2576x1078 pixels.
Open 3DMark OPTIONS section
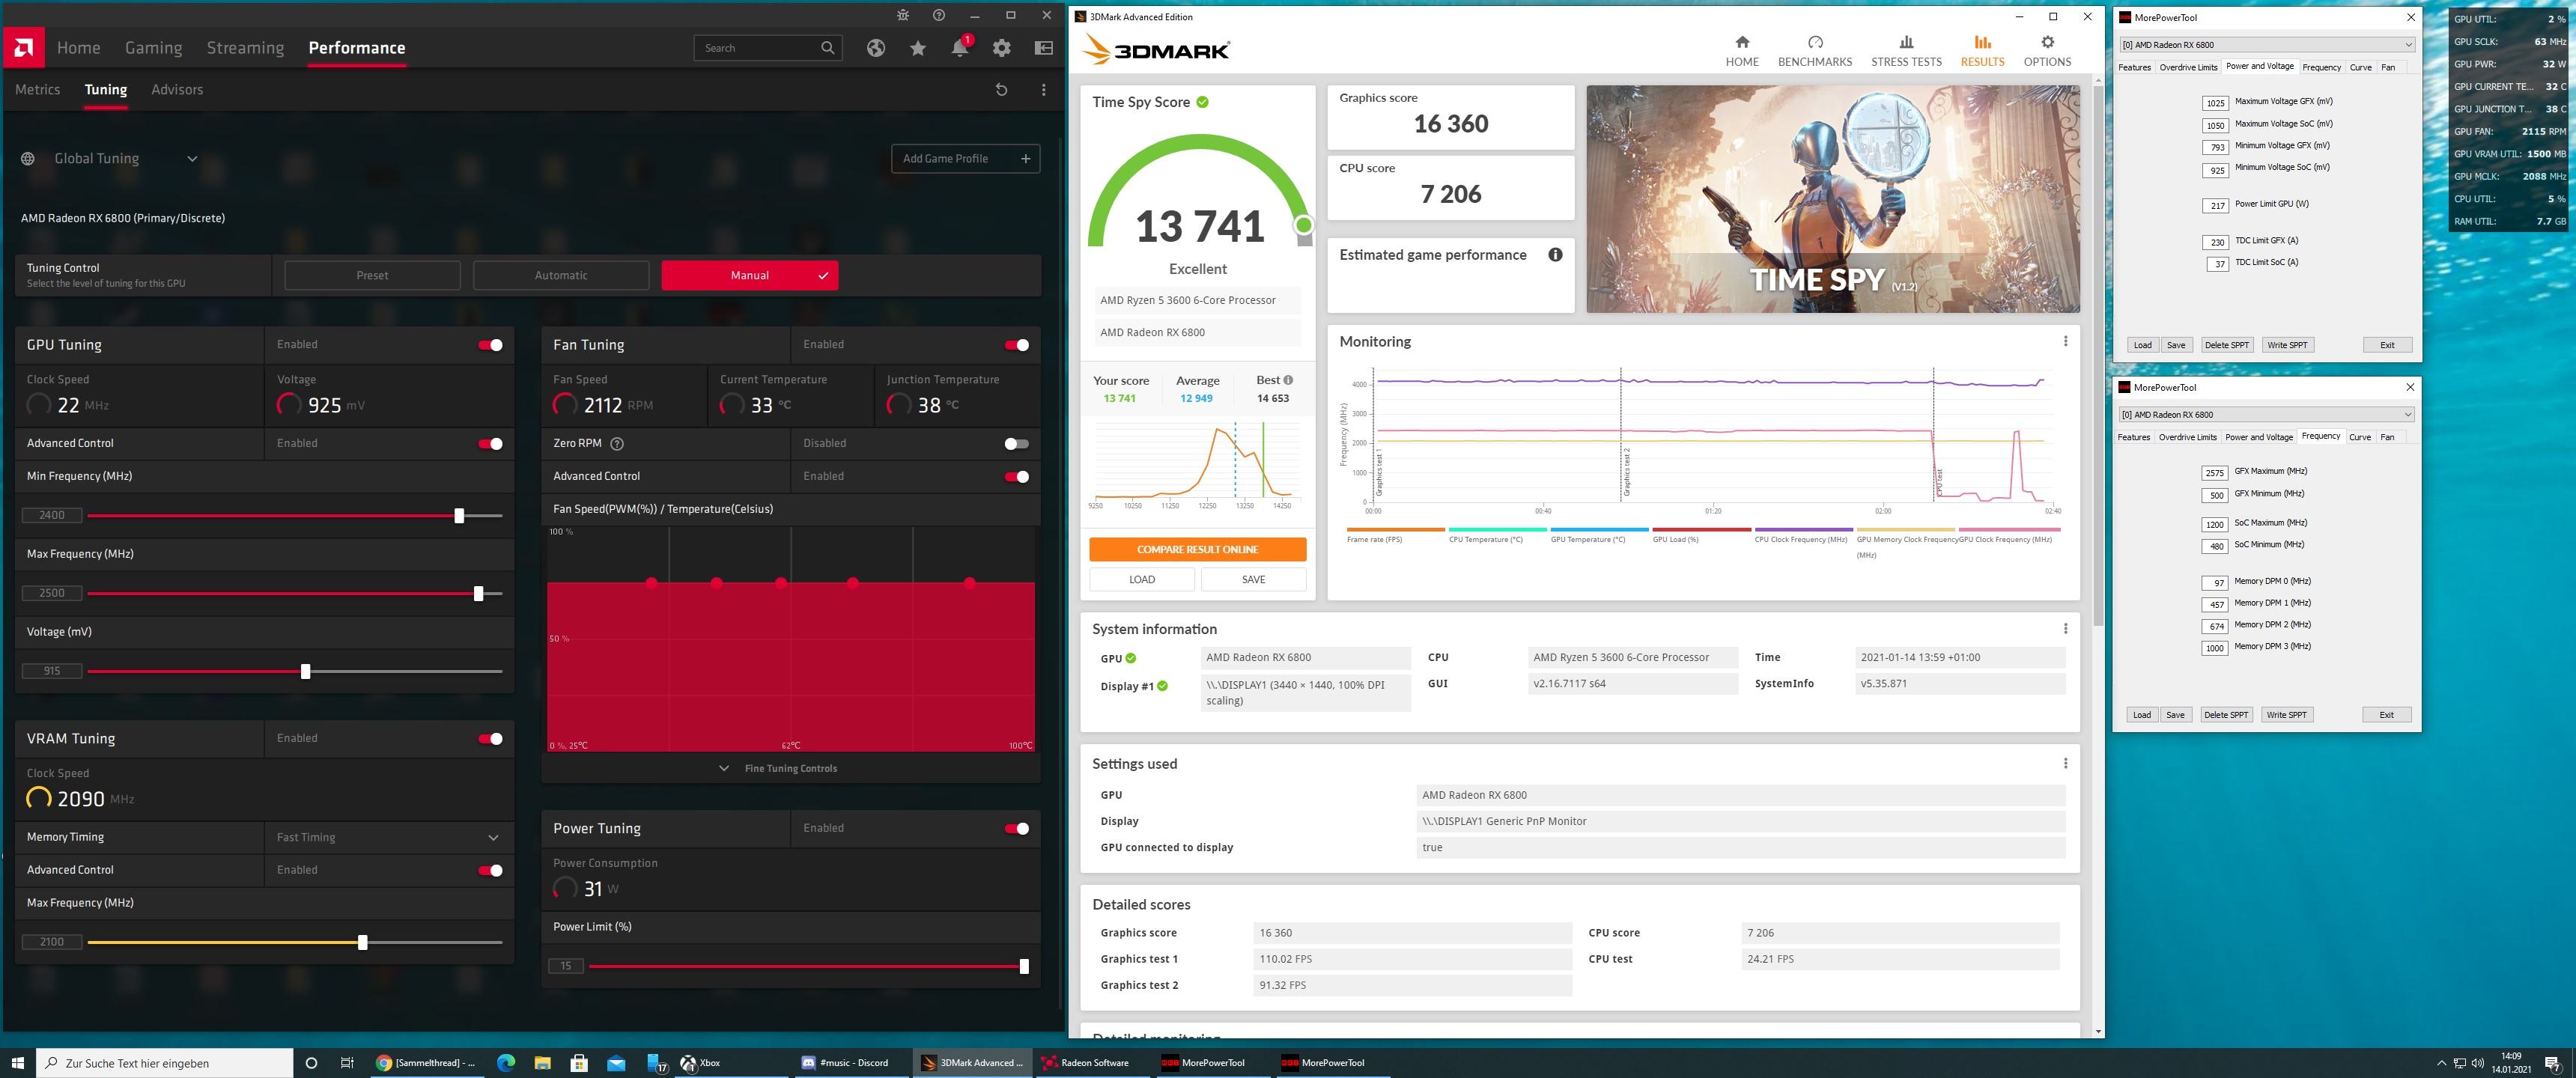2047,51
